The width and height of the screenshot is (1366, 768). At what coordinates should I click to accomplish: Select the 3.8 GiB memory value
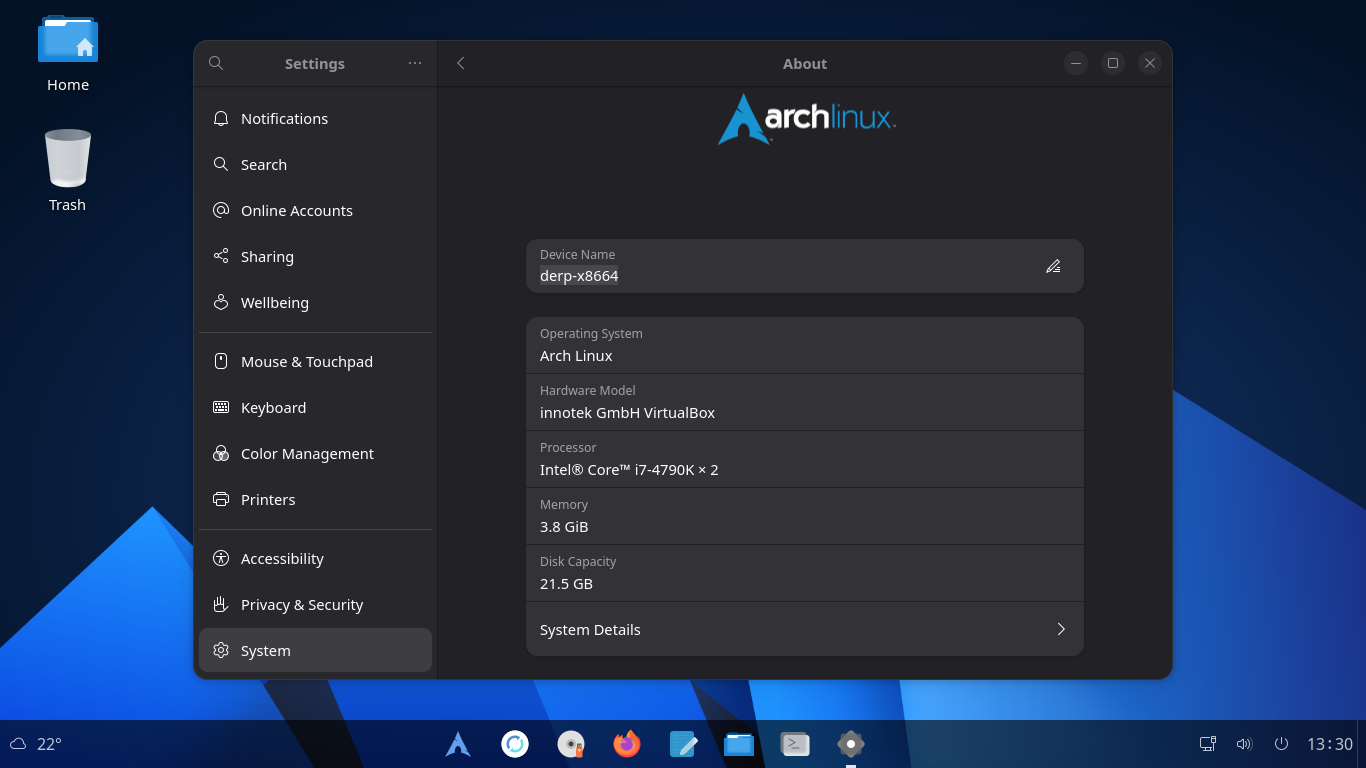click(564, 527)
